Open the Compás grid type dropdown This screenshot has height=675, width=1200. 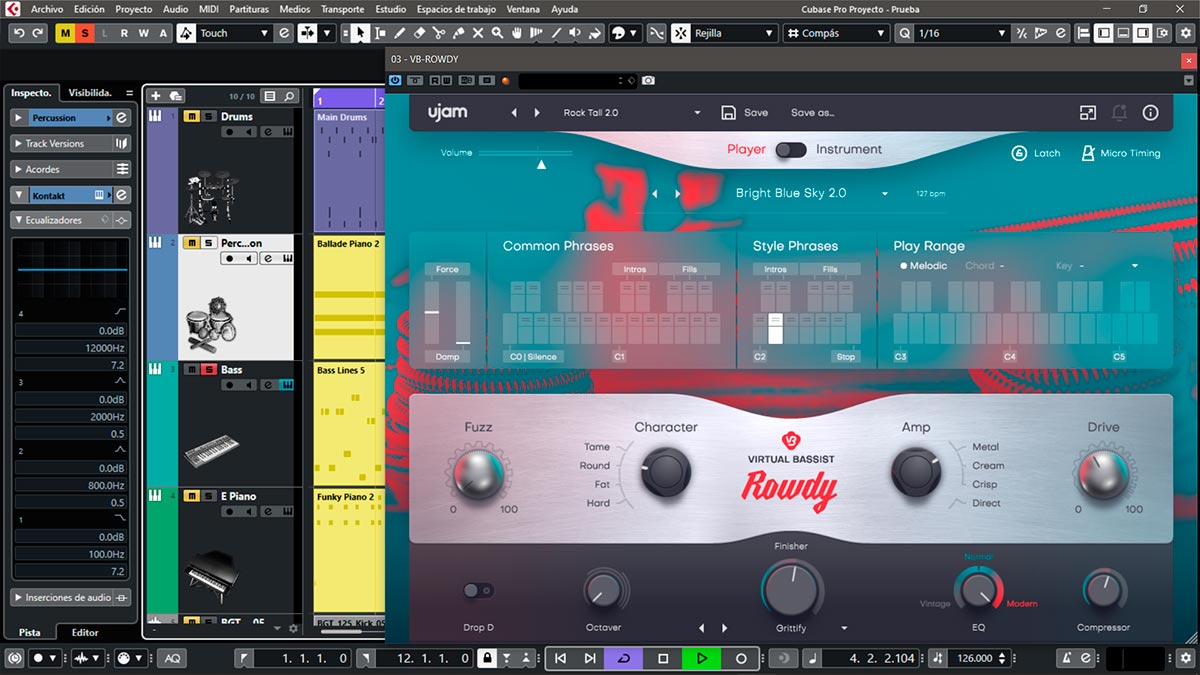pyautogui.click(x=835, y=33)
